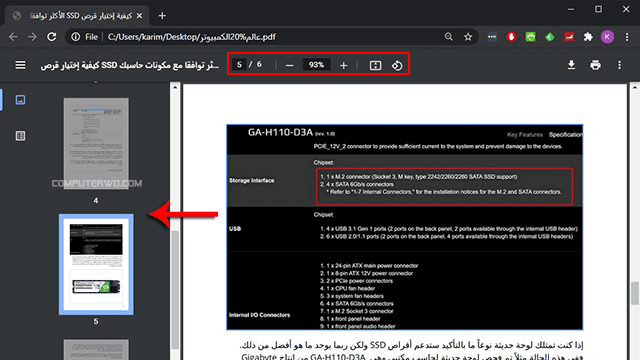
Task: Reload the PDF page
Action: (x=51, y=37)
